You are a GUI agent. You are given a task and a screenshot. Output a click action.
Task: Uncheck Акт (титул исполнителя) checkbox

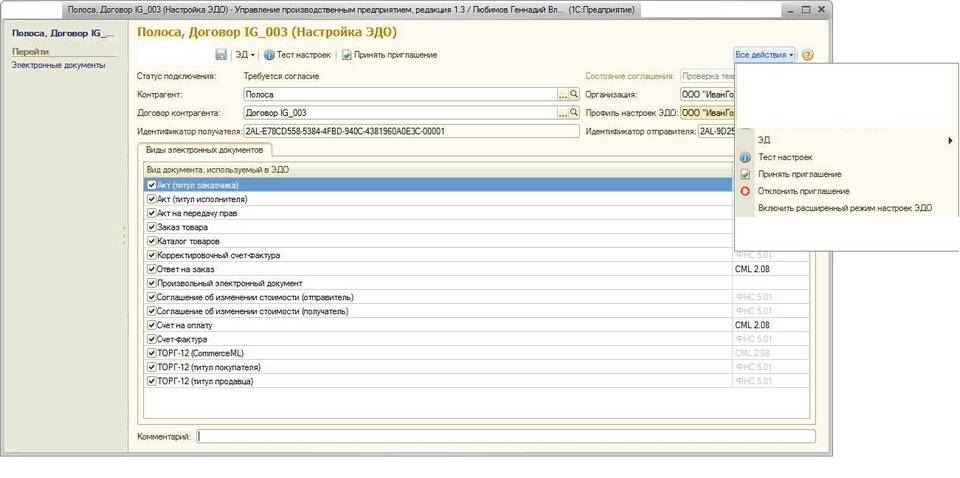coord(151,199)
